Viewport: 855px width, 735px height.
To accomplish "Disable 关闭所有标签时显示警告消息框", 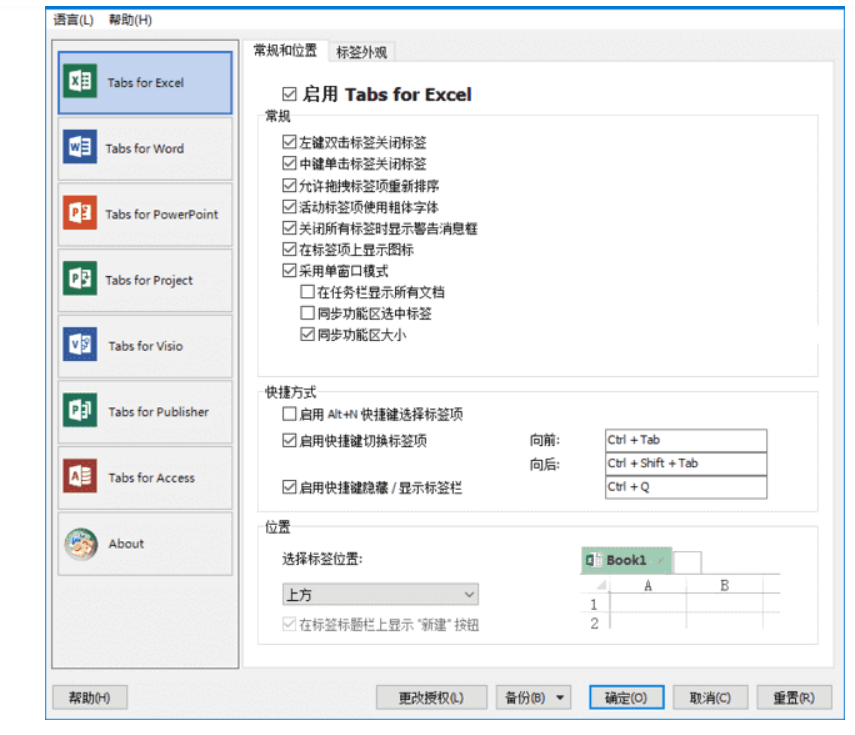I will (x=289, y=228).
